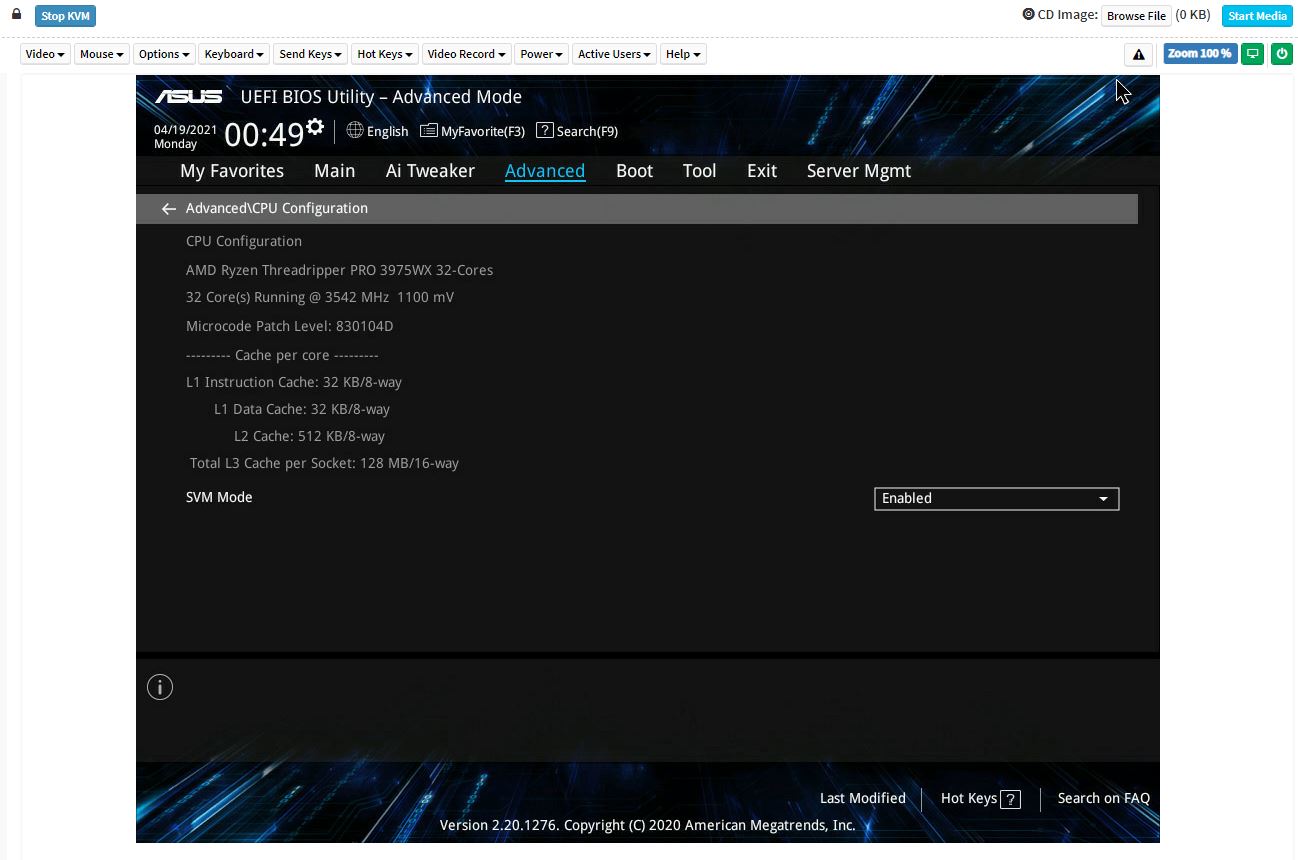Click the Advanced\CPU Configuration breadcrumb text
This screenshot has height=860, width=1298.
click(x=277, y=208)
